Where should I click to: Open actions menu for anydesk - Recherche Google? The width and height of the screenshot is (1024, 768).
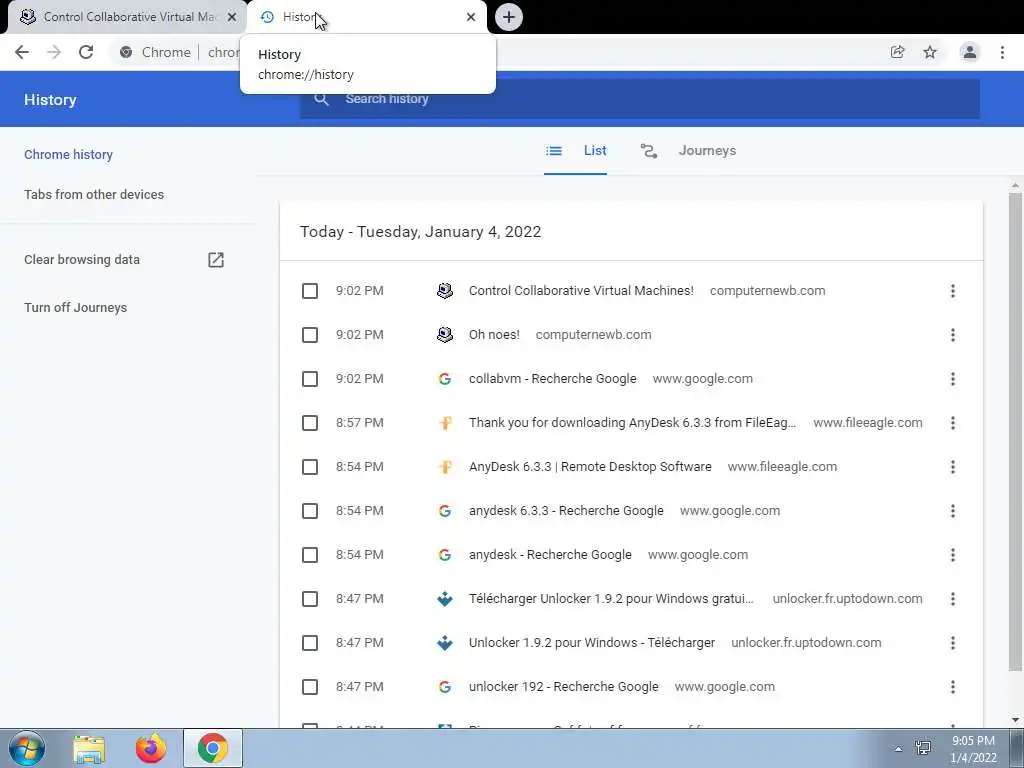953,555
